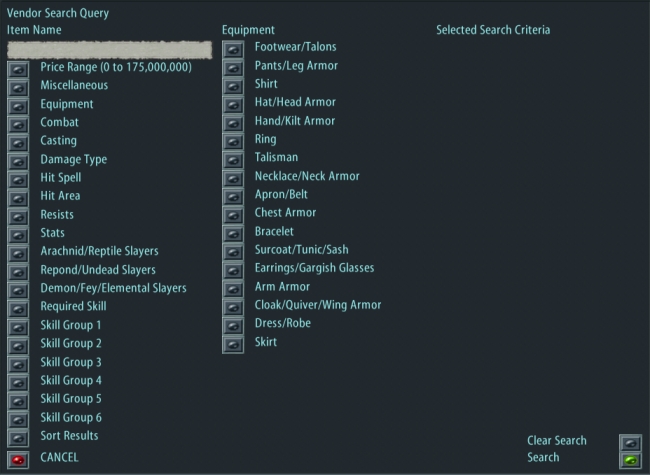650x475 pixels.
Task: Open the Required Skill category
Action: pos(18,309)
